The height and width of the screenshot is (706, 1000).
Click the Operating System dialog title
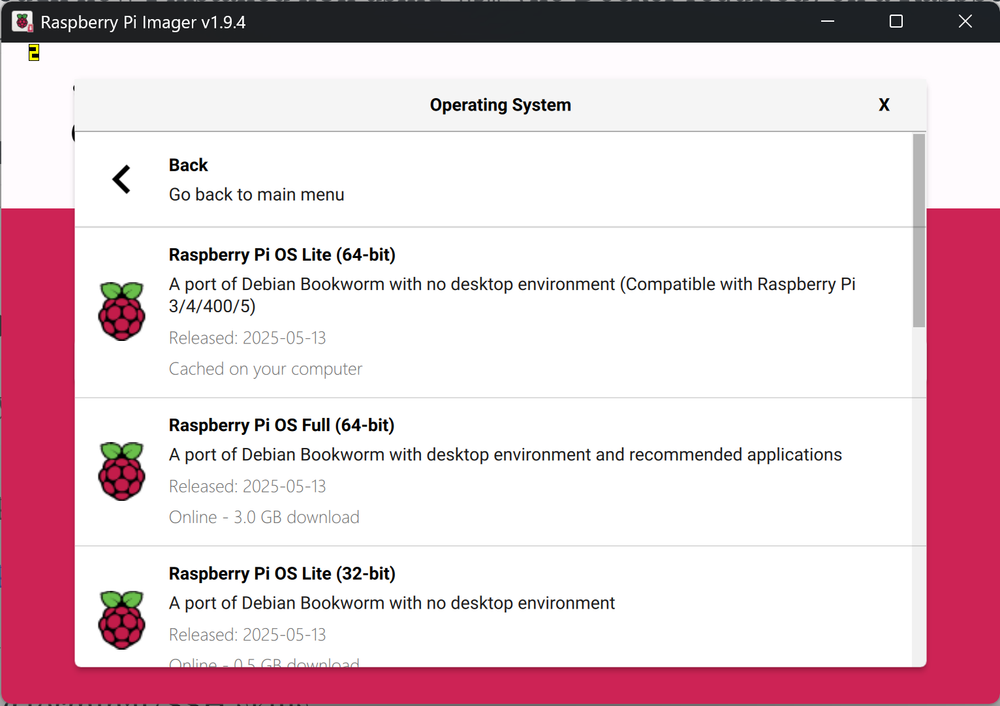pyautogui.click(x=500, y=104)
